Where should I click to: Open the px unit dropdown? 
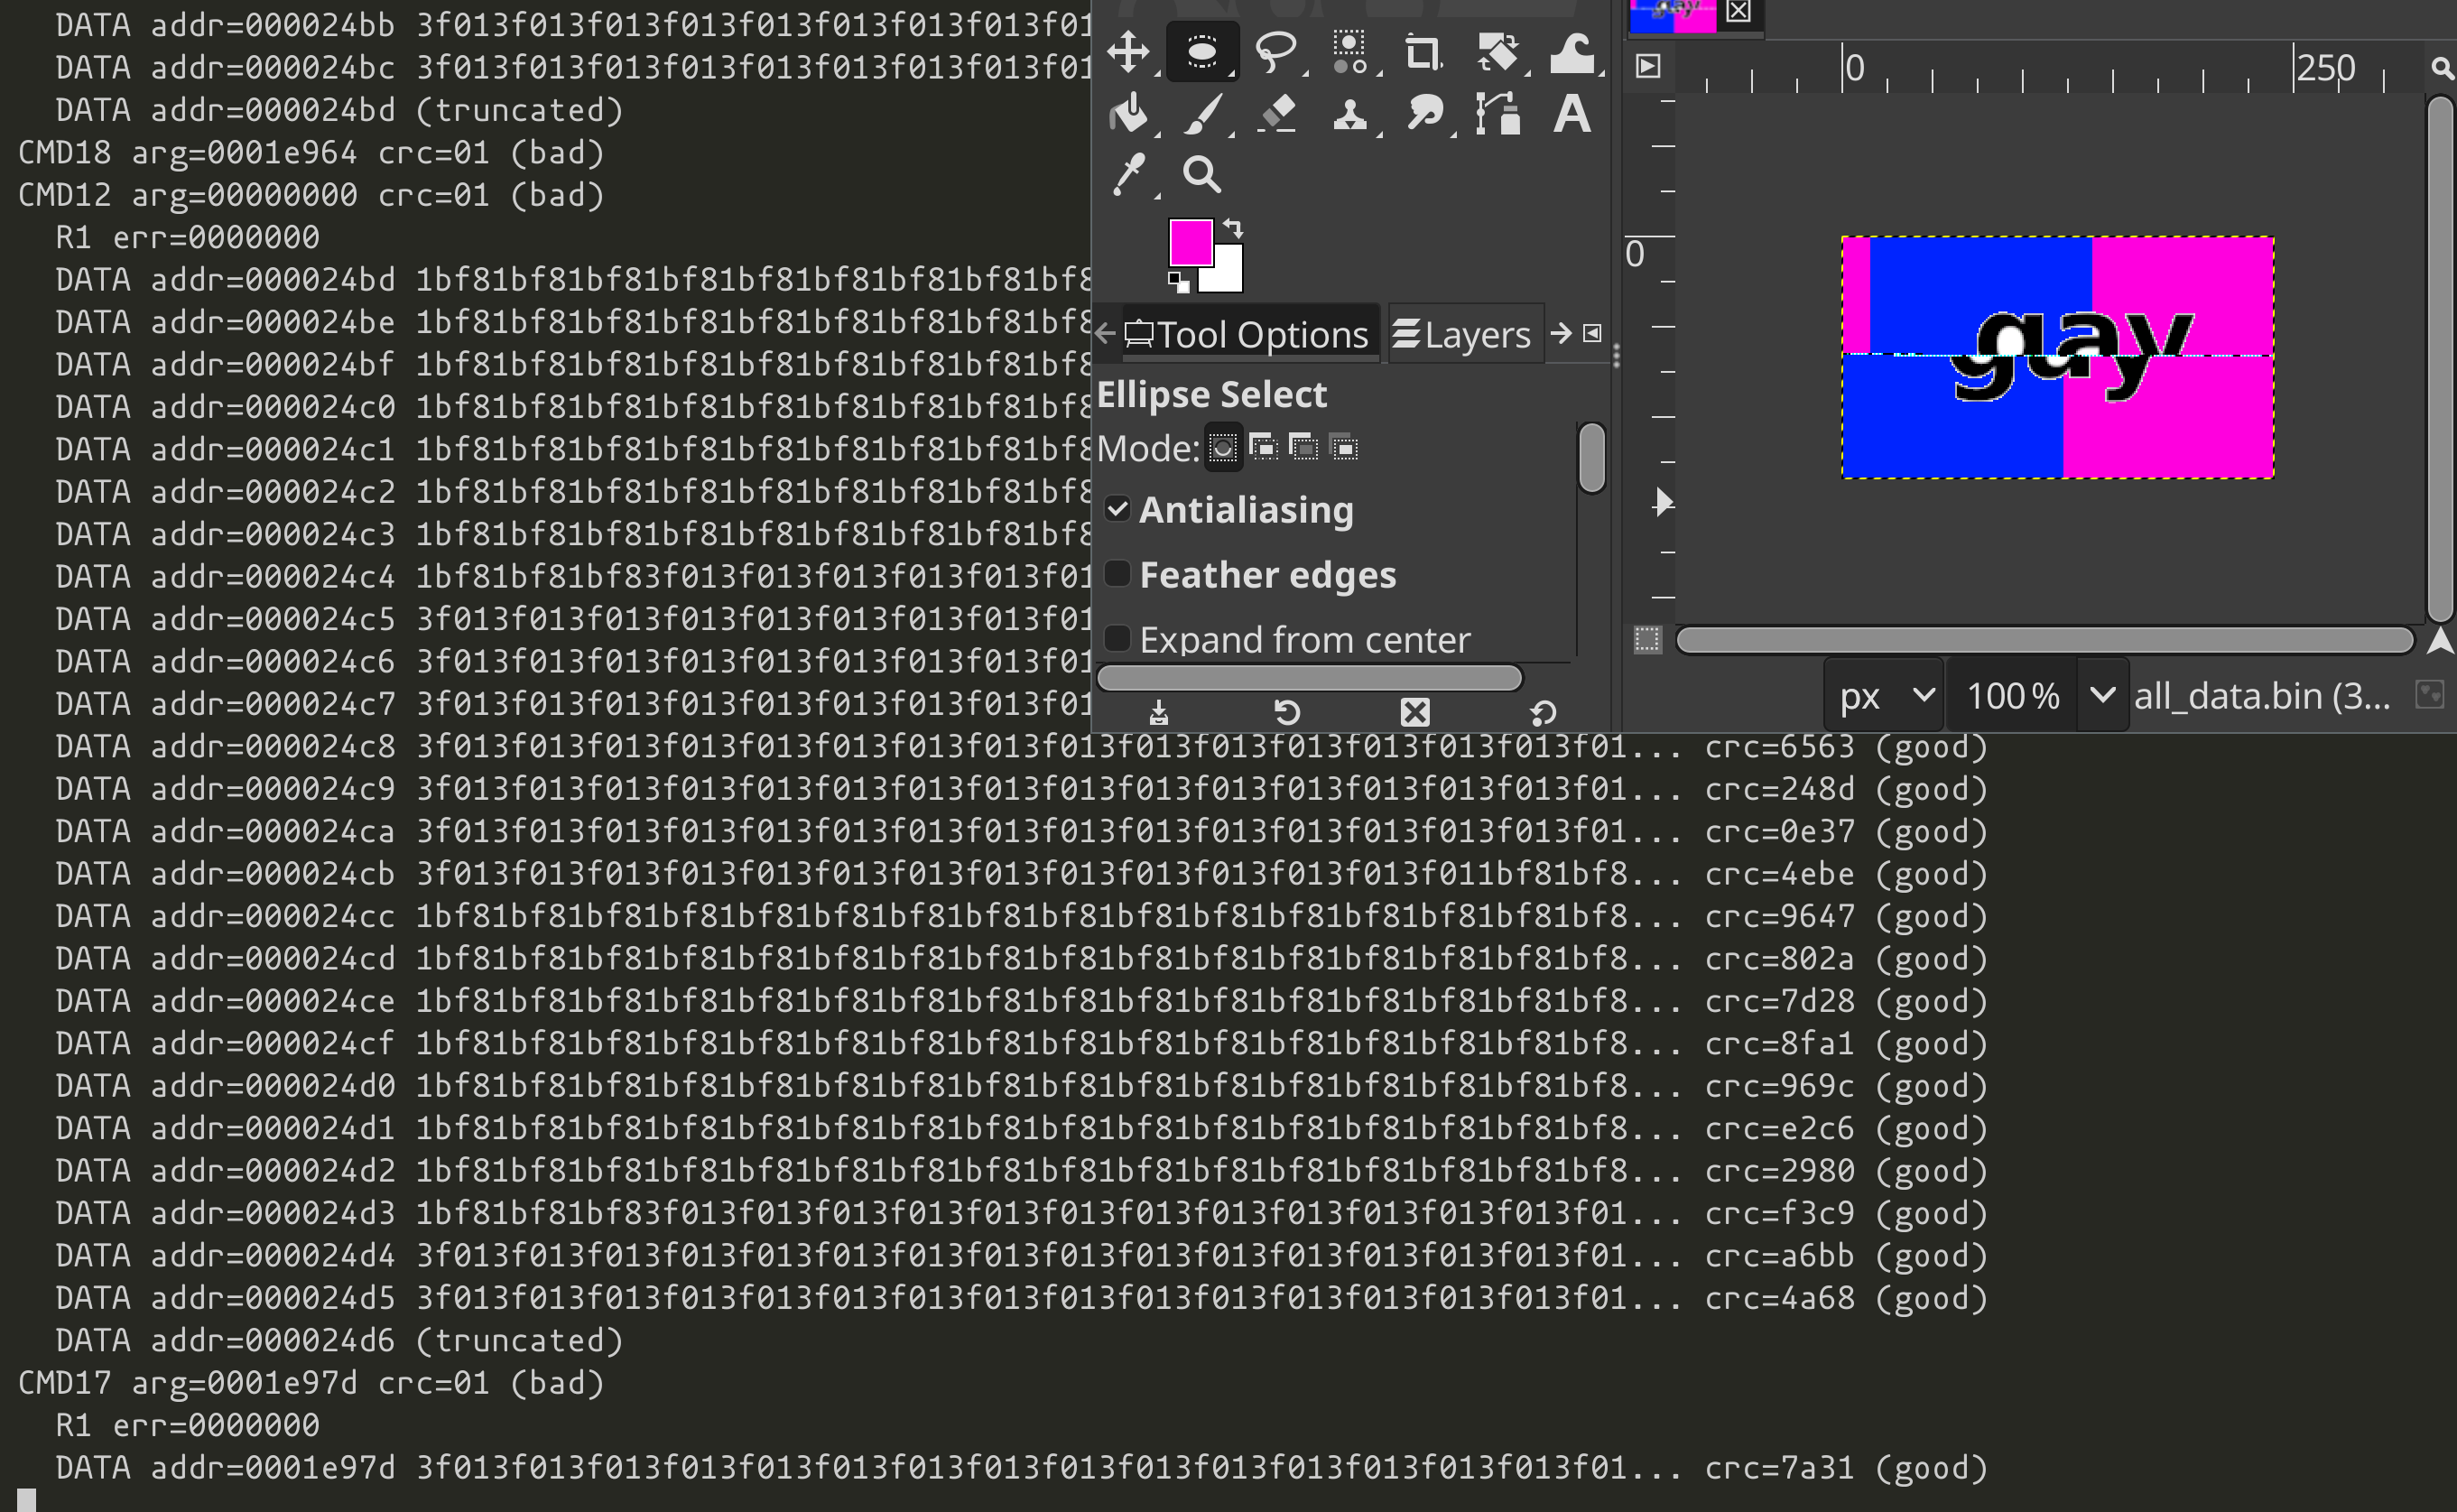(x=1885, y=695)
